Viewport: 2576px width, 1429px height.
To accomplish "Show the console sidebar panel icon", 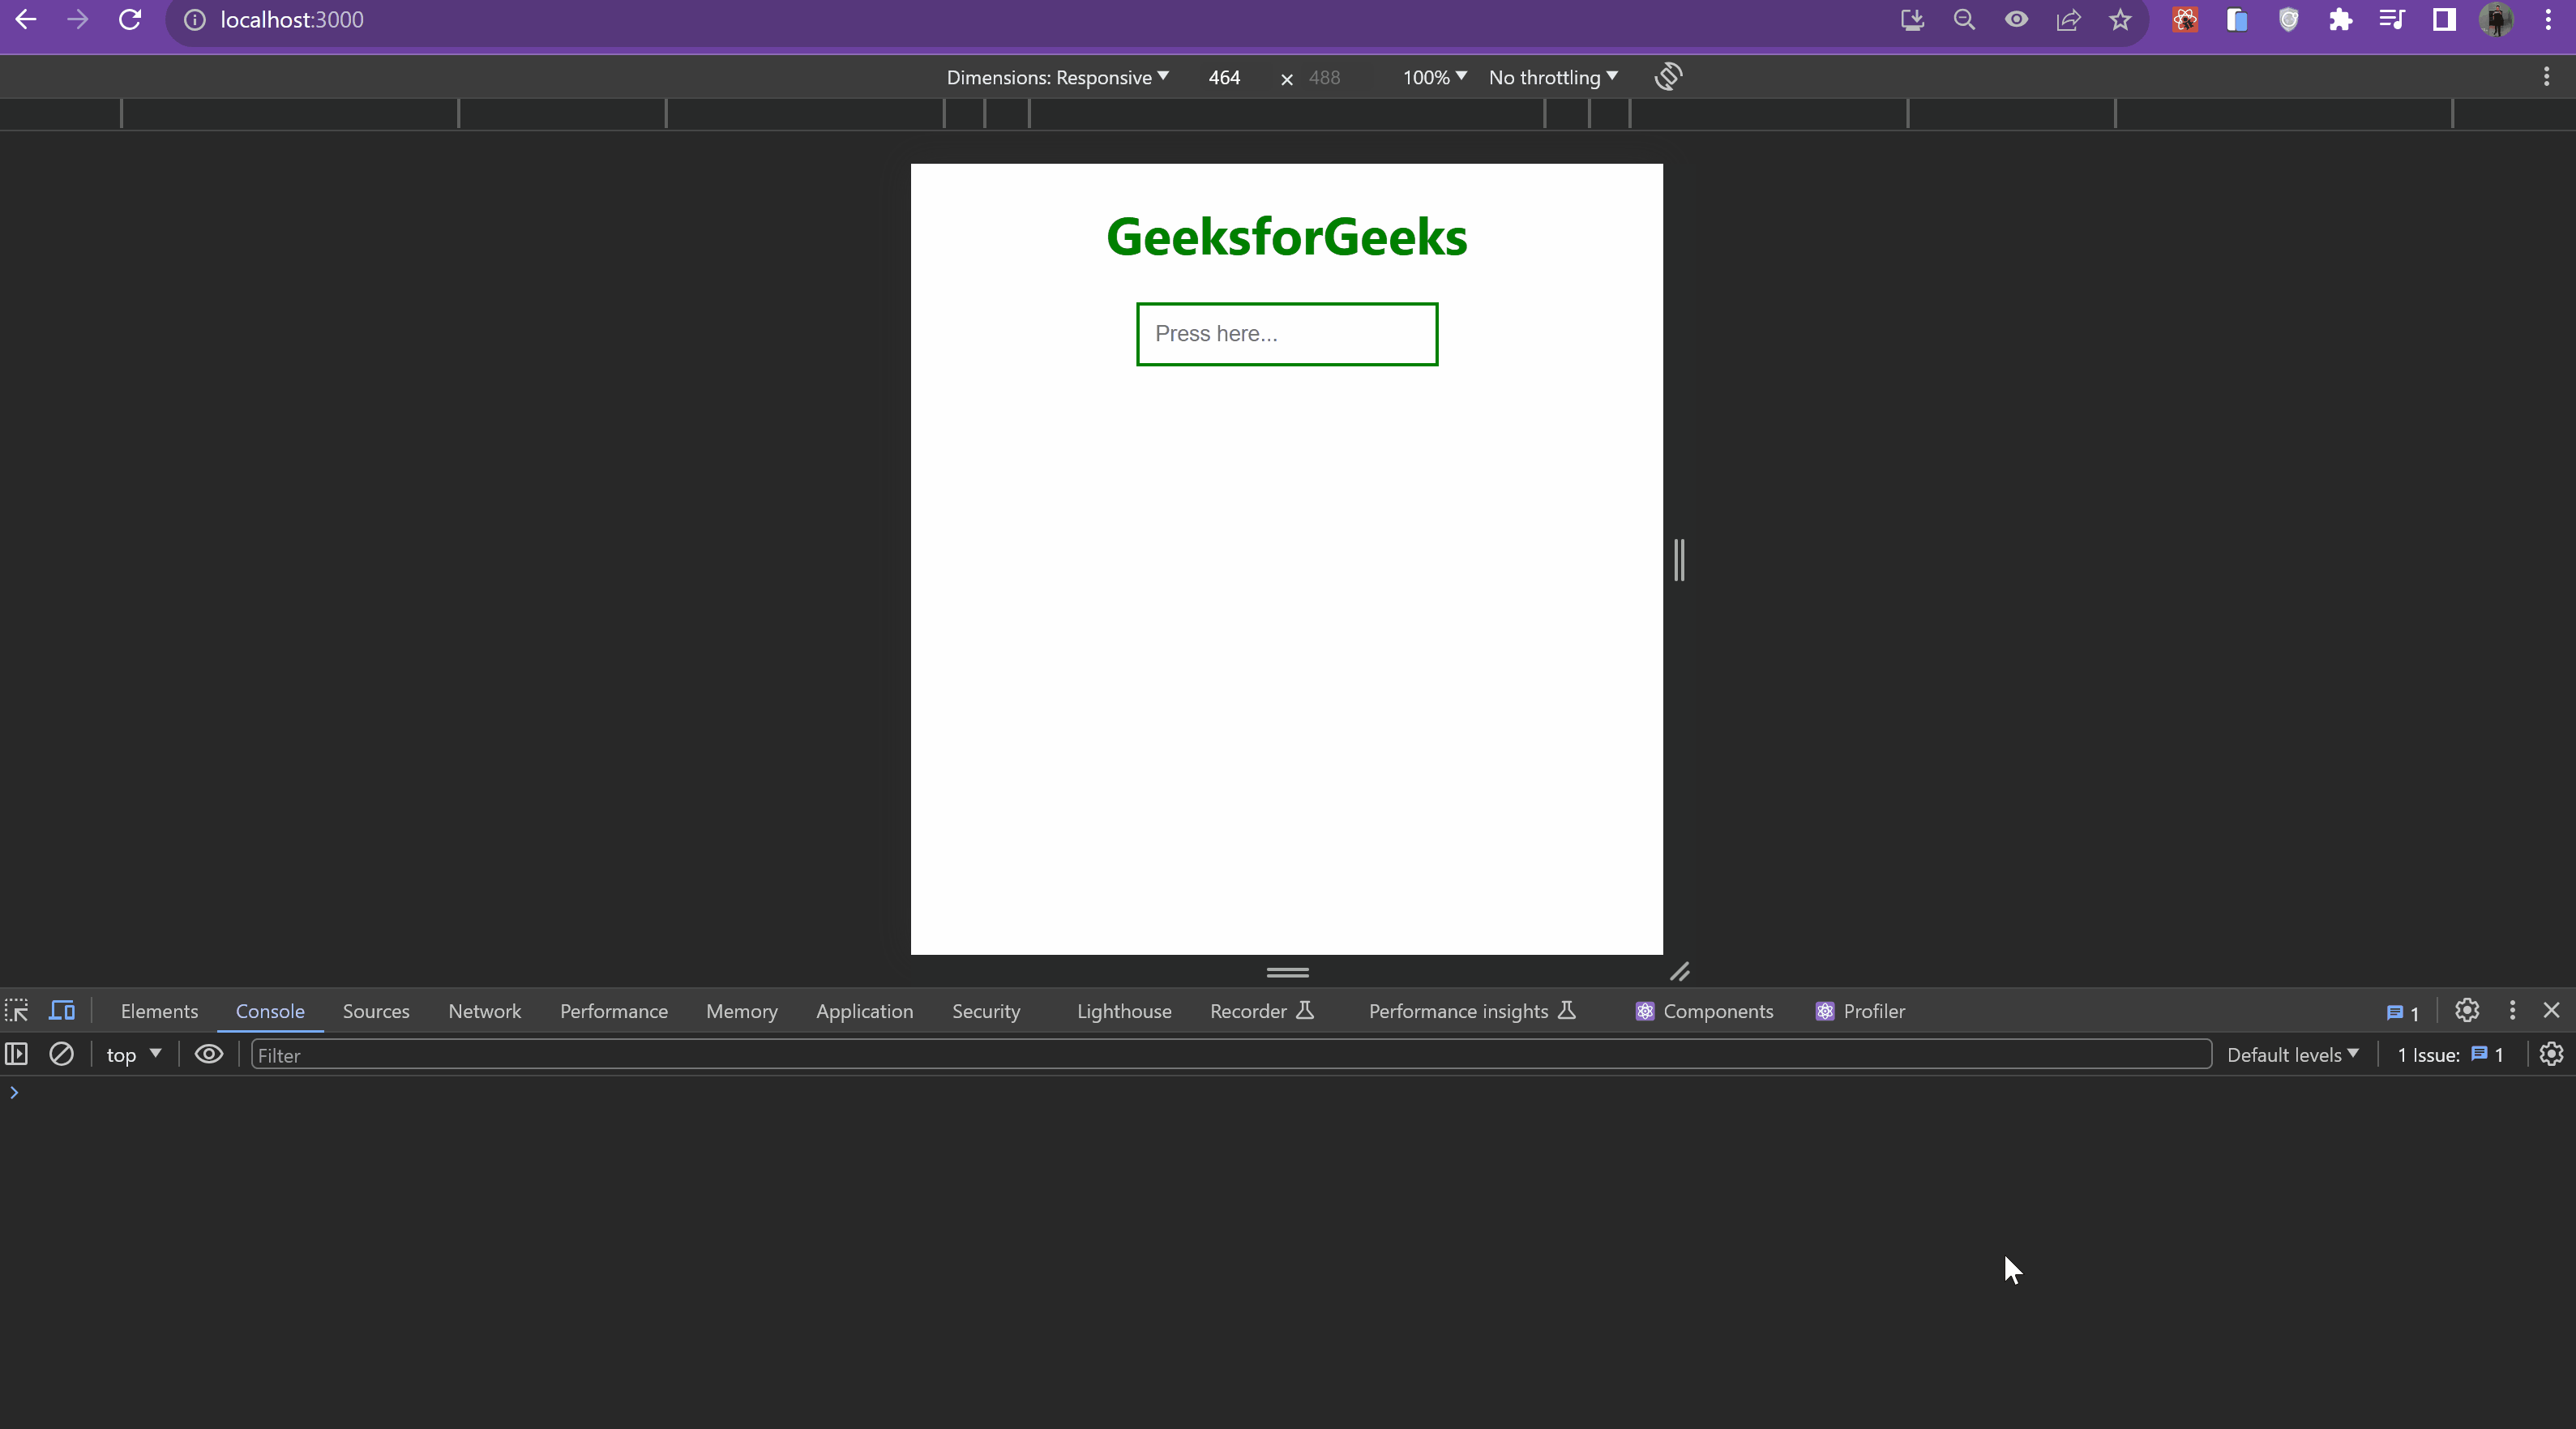I will (16, 1054).
